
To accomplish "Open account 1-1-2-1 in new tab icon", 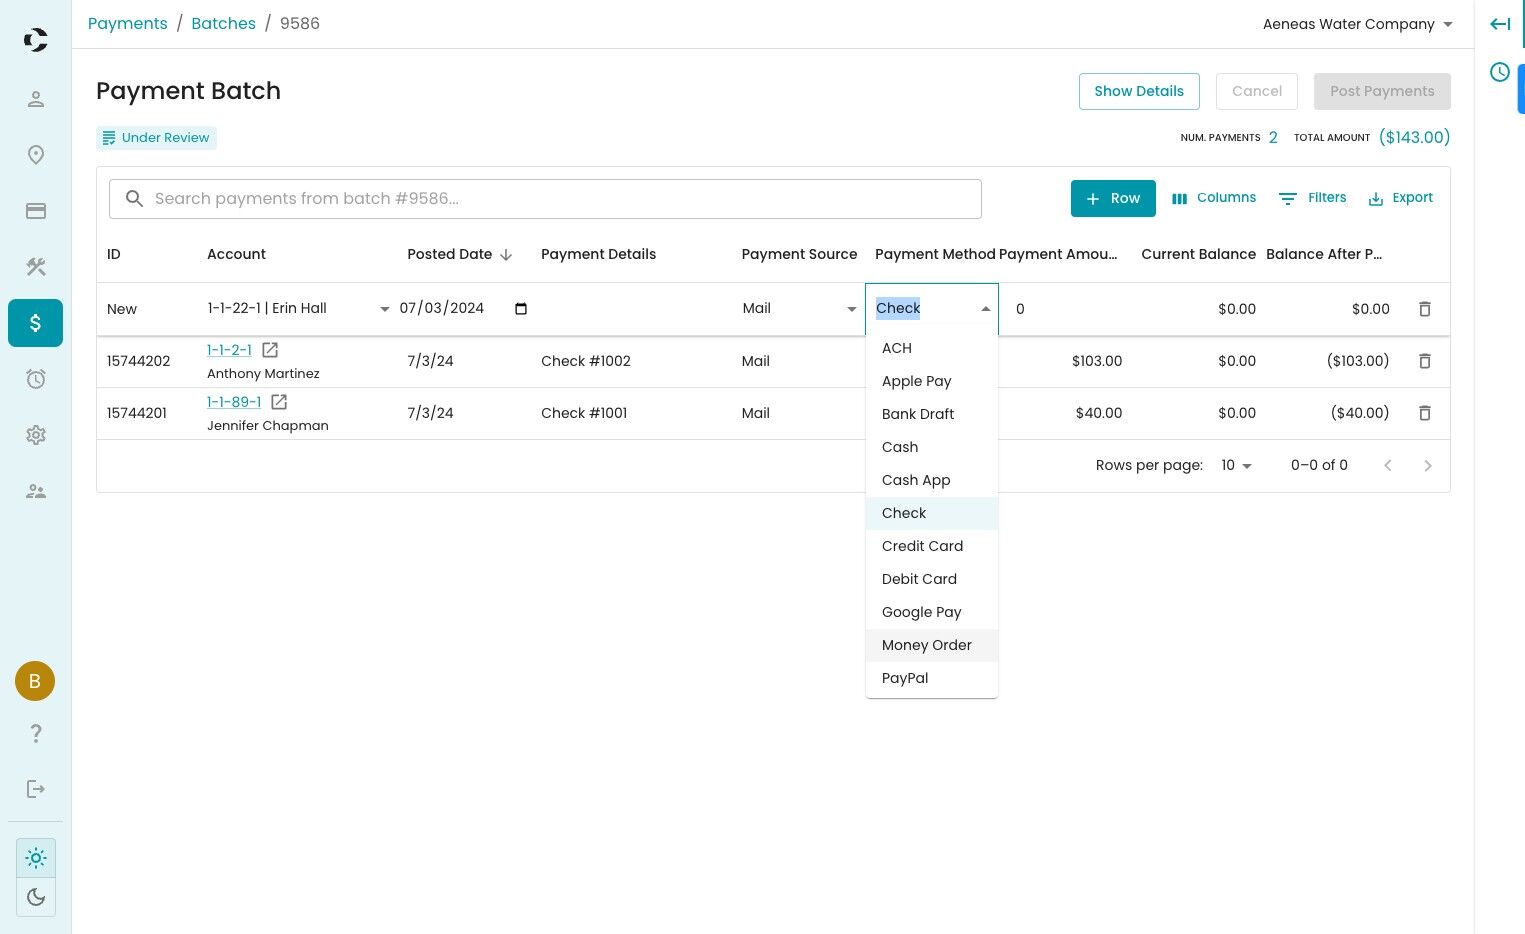I will click(x=270, y=350).
